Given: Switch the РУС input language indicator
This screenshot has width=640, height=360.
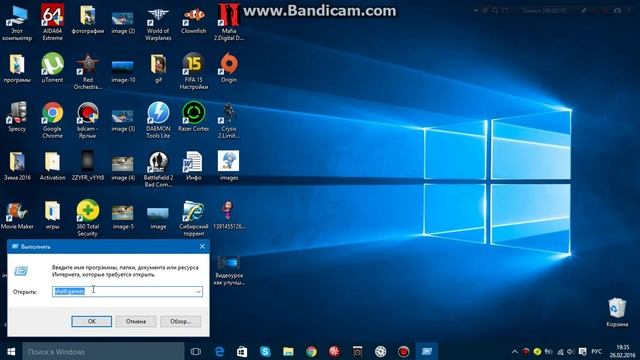Looking at the screenshot, I should point(596,351).
